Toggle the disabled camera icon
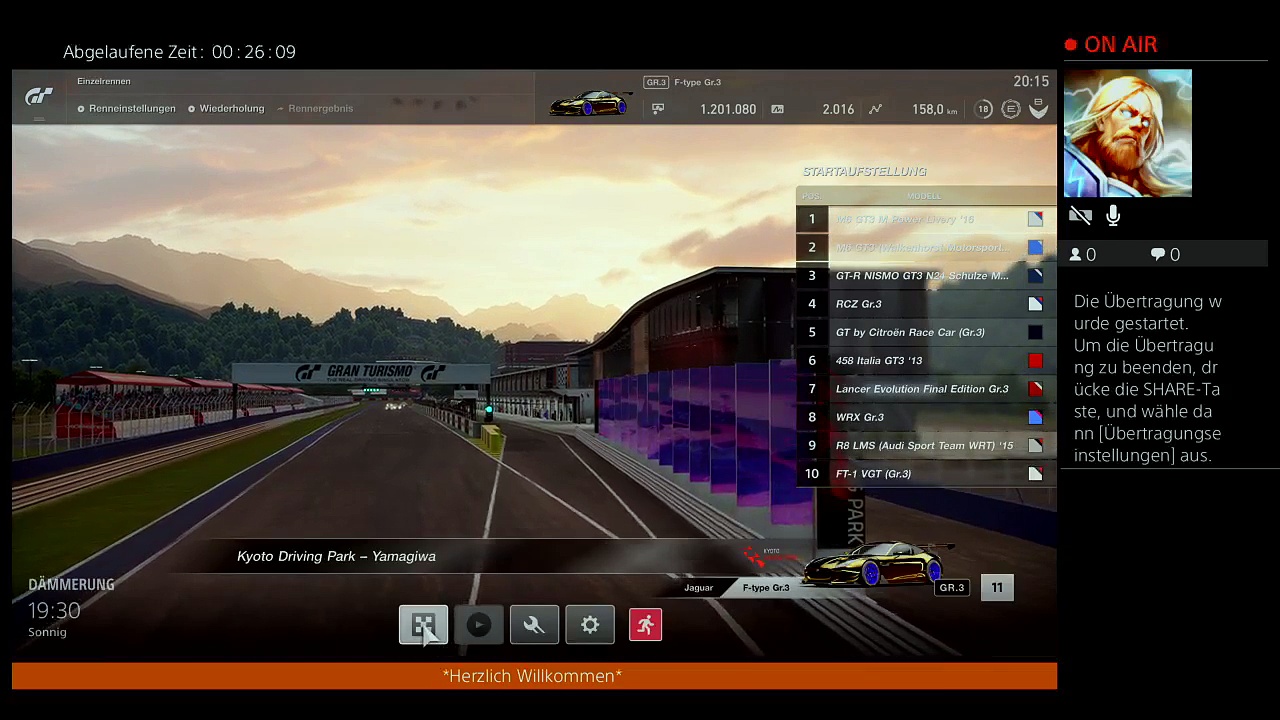 click(x=1080, y=216)
